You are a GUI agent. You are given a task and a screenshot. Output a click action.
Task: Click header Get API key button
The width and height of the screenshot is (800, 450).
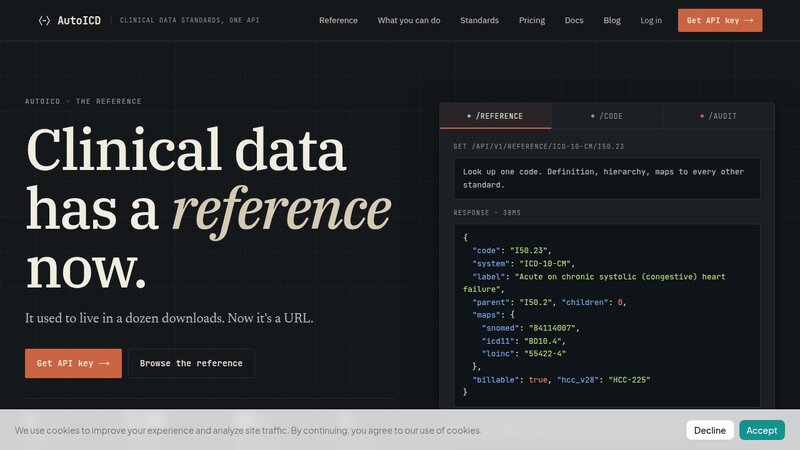720,20
